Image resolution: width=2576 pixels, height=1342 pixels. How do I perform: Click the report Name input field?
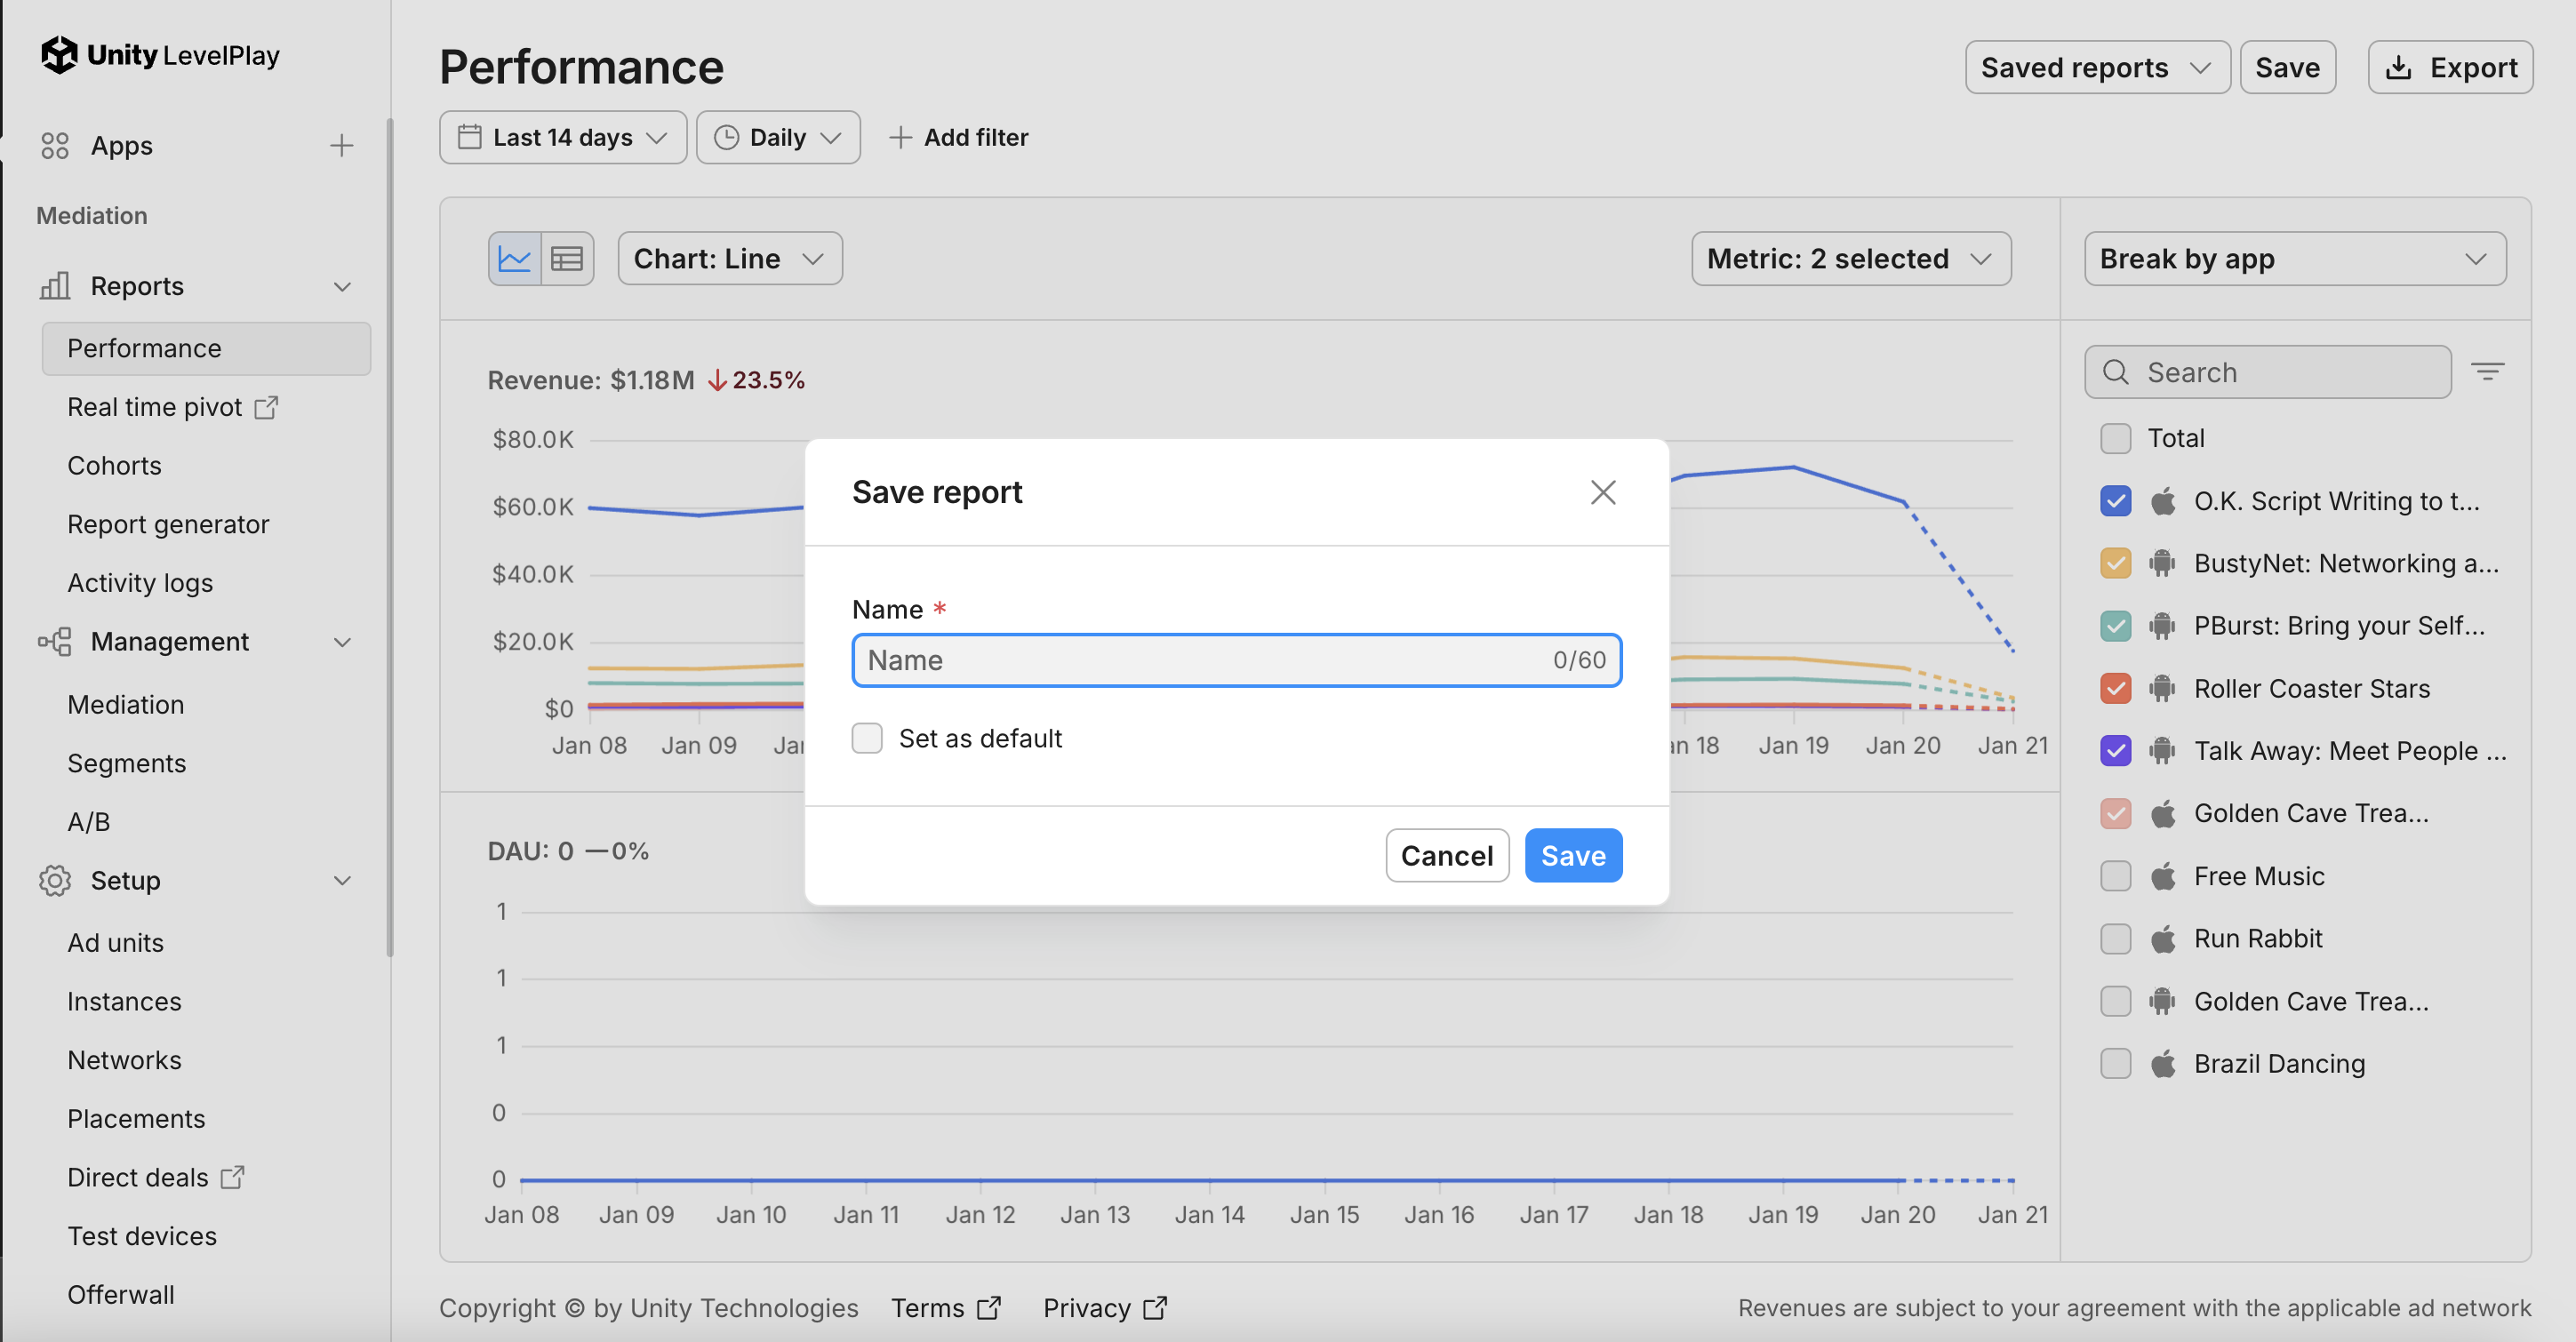[x=1237, y=660]
